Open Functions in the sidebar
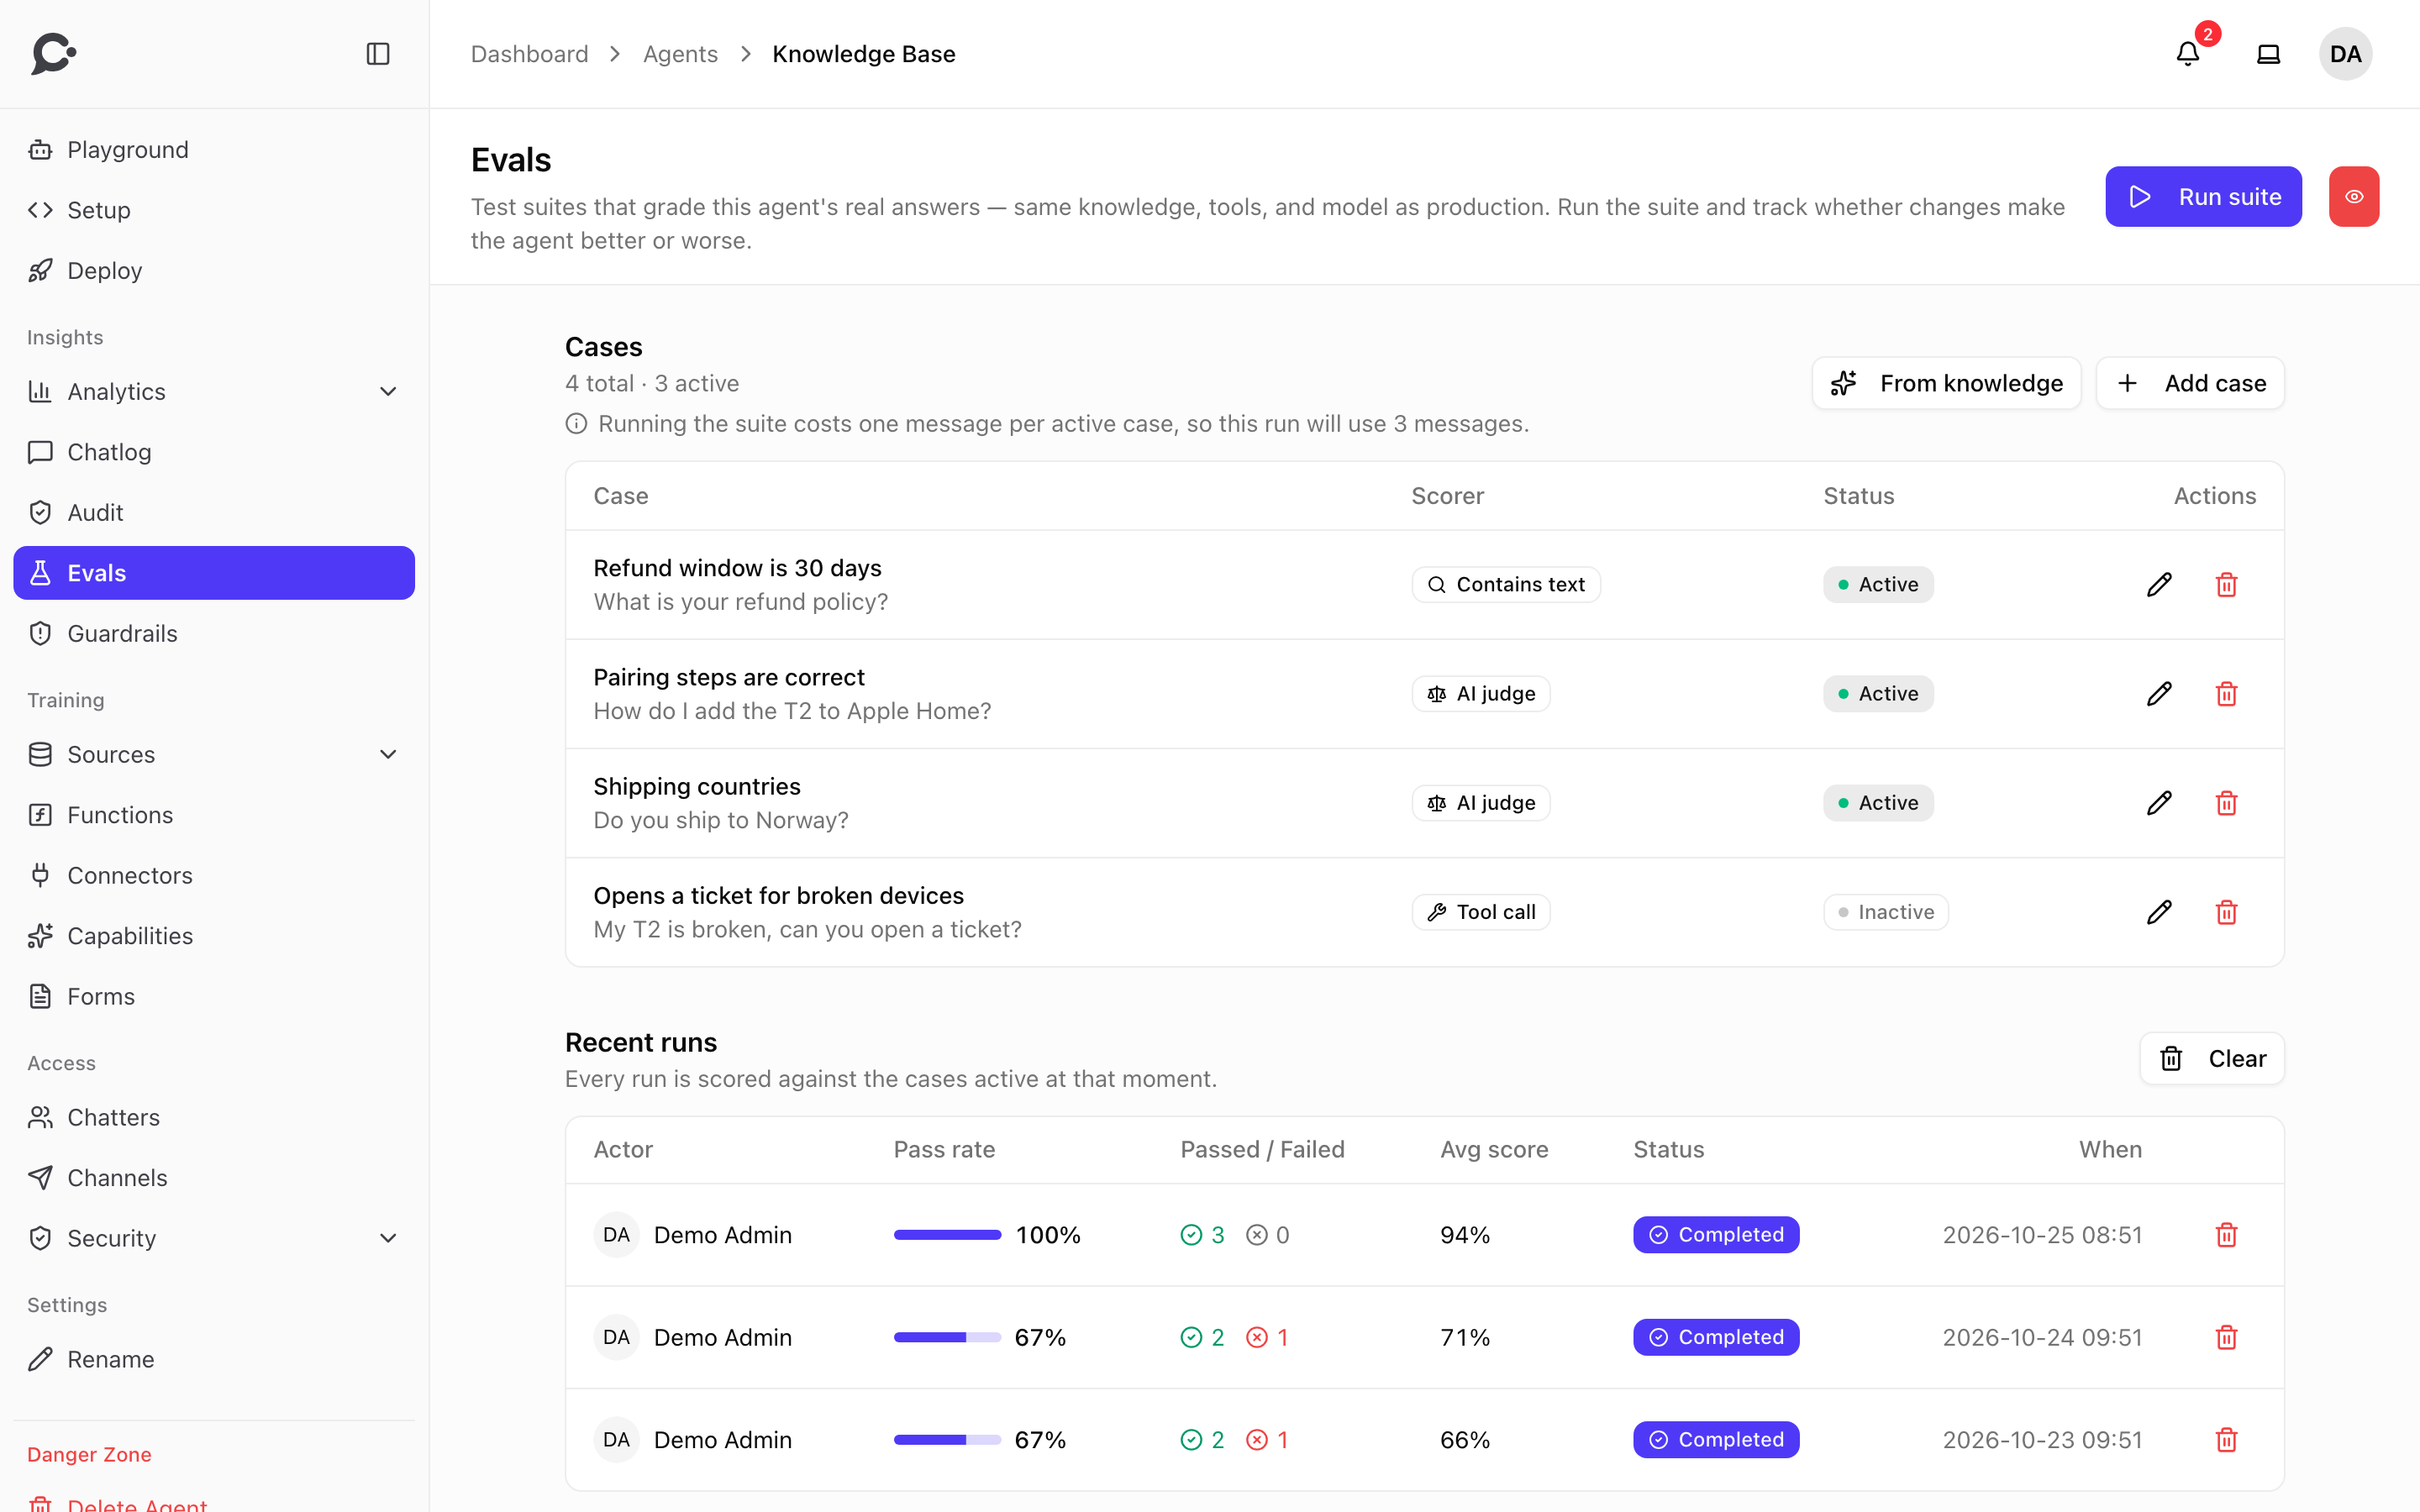Viewport: 2420px width, 1512px height. pyautogui.click(x=214, y=815)
